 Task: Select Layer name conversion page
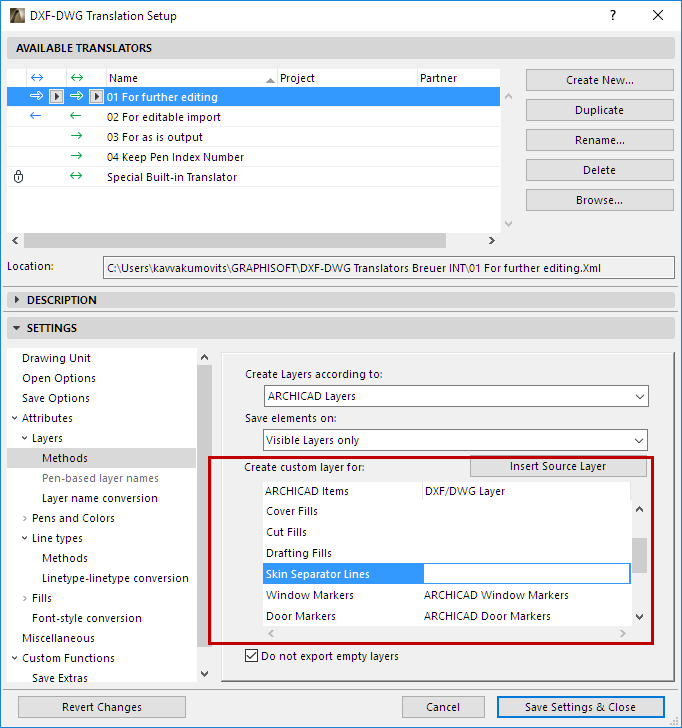click(x=100, y=498)
